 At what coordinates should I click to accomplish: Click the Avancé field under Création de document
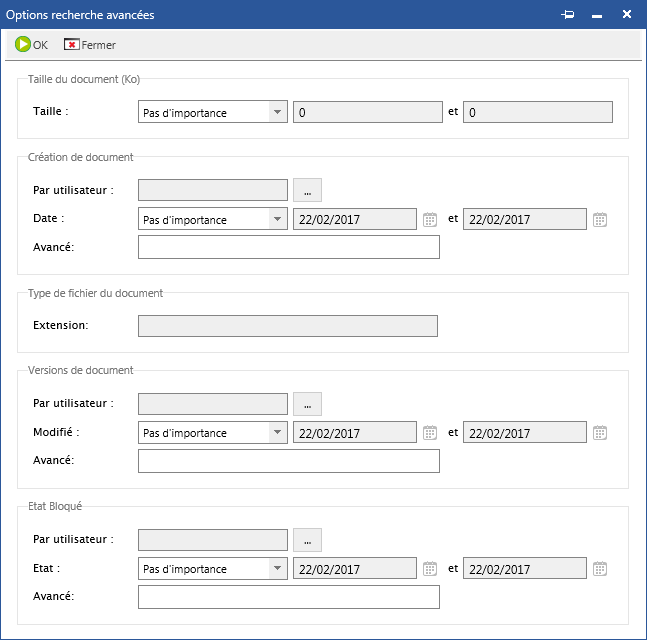288,247
